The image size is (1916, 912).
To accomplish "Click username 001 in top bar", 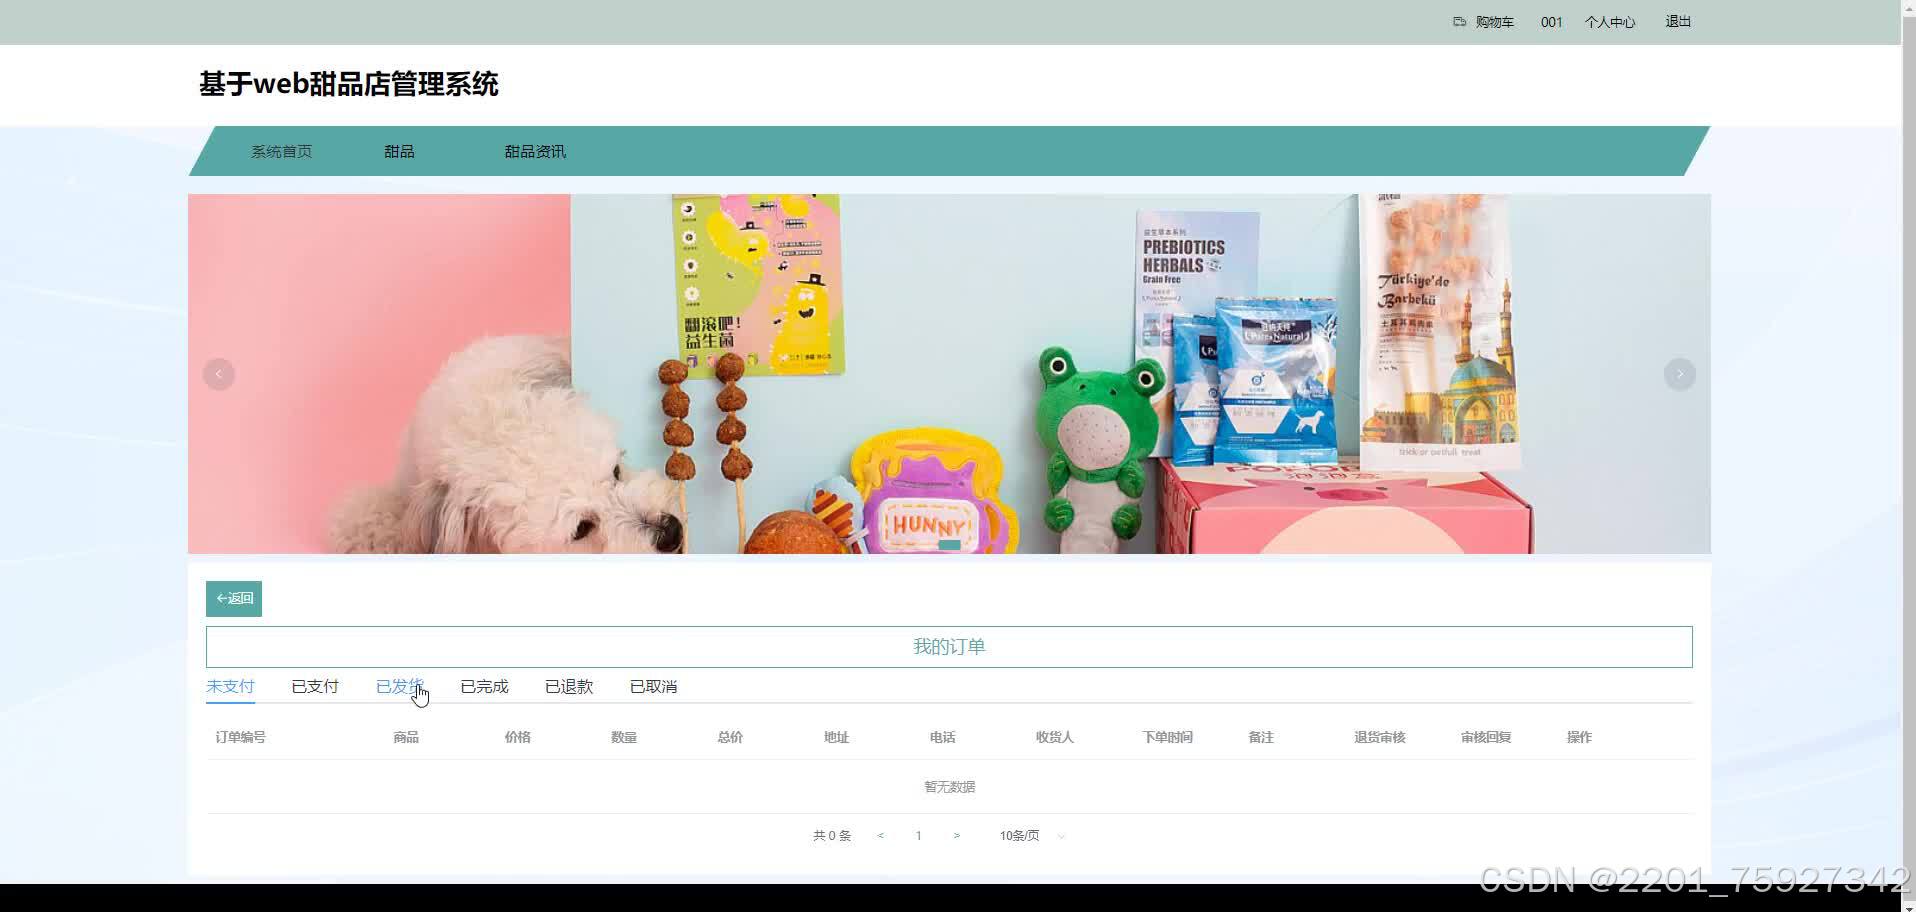I will coord(1551,22).
